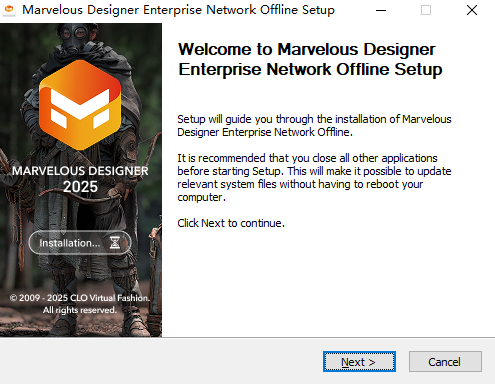
Task: Click the 2025 version number on banner
Action: pos(80,187)
